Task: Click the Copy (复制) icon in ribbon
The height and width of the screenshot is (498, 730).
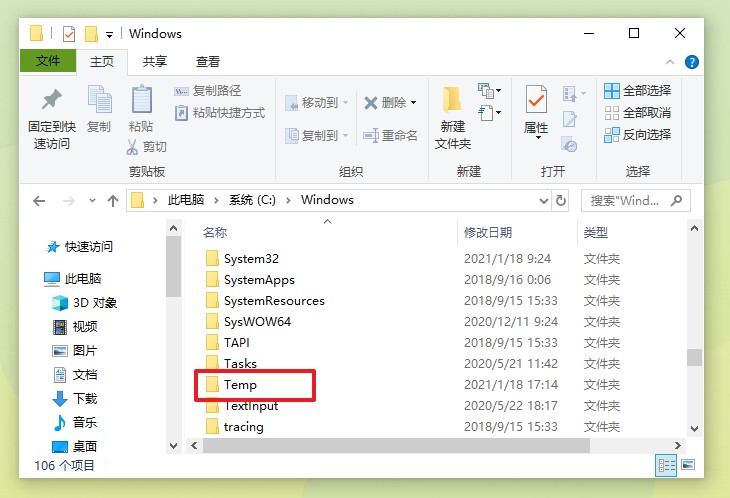Action: pyautogui.click(x=100, y=99)
